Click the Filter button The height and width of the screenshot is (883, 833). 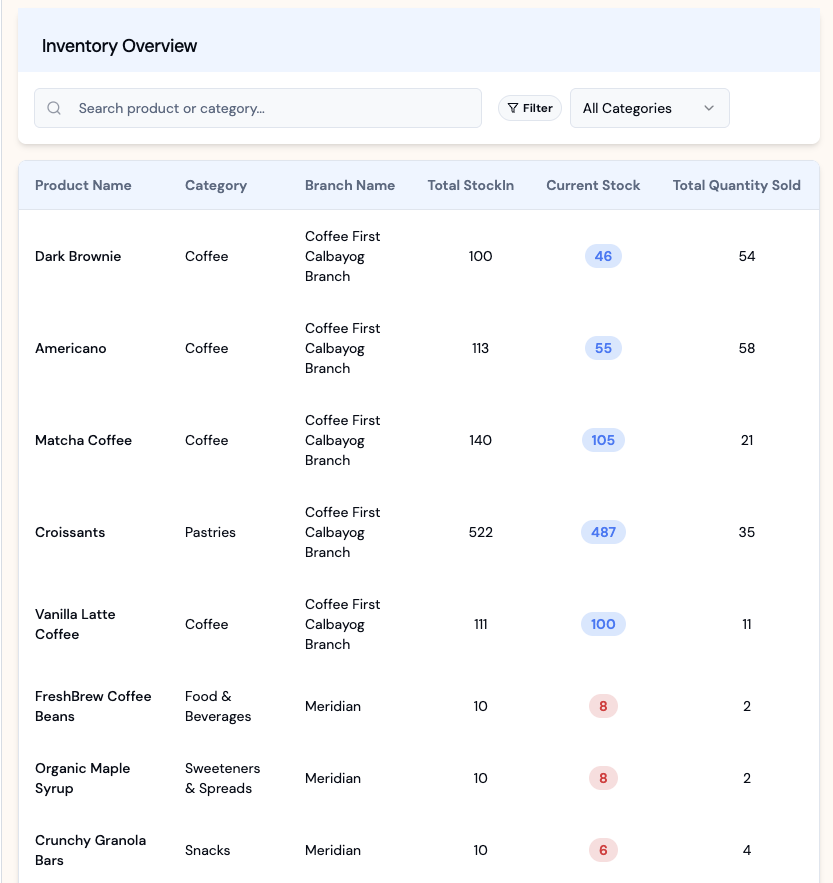pyautogui.click(x=529, y=107)
